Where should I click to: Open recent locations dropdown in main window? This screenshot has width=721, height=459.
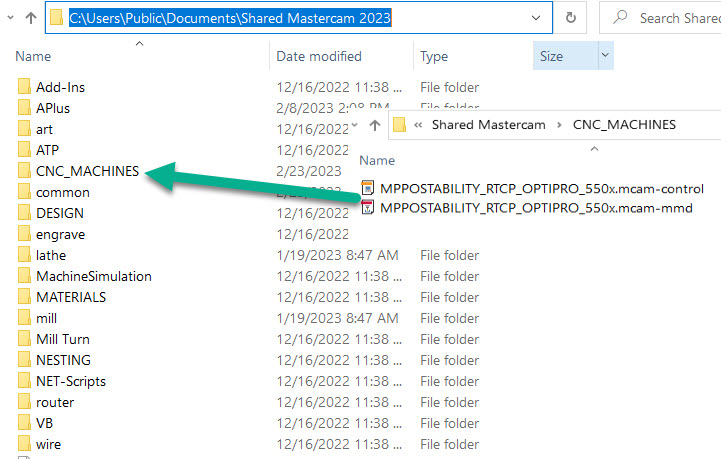(x=11, y=18)
